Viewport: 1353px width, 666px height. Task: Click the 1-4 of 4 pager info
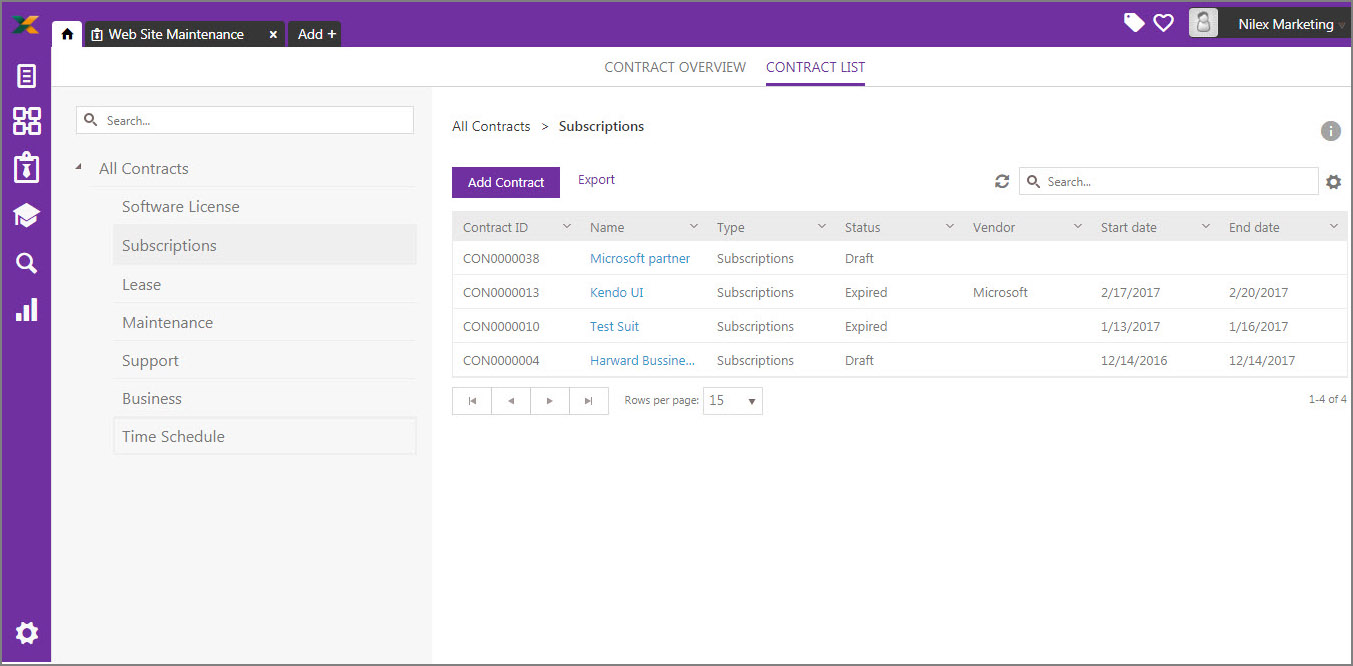1327,399
